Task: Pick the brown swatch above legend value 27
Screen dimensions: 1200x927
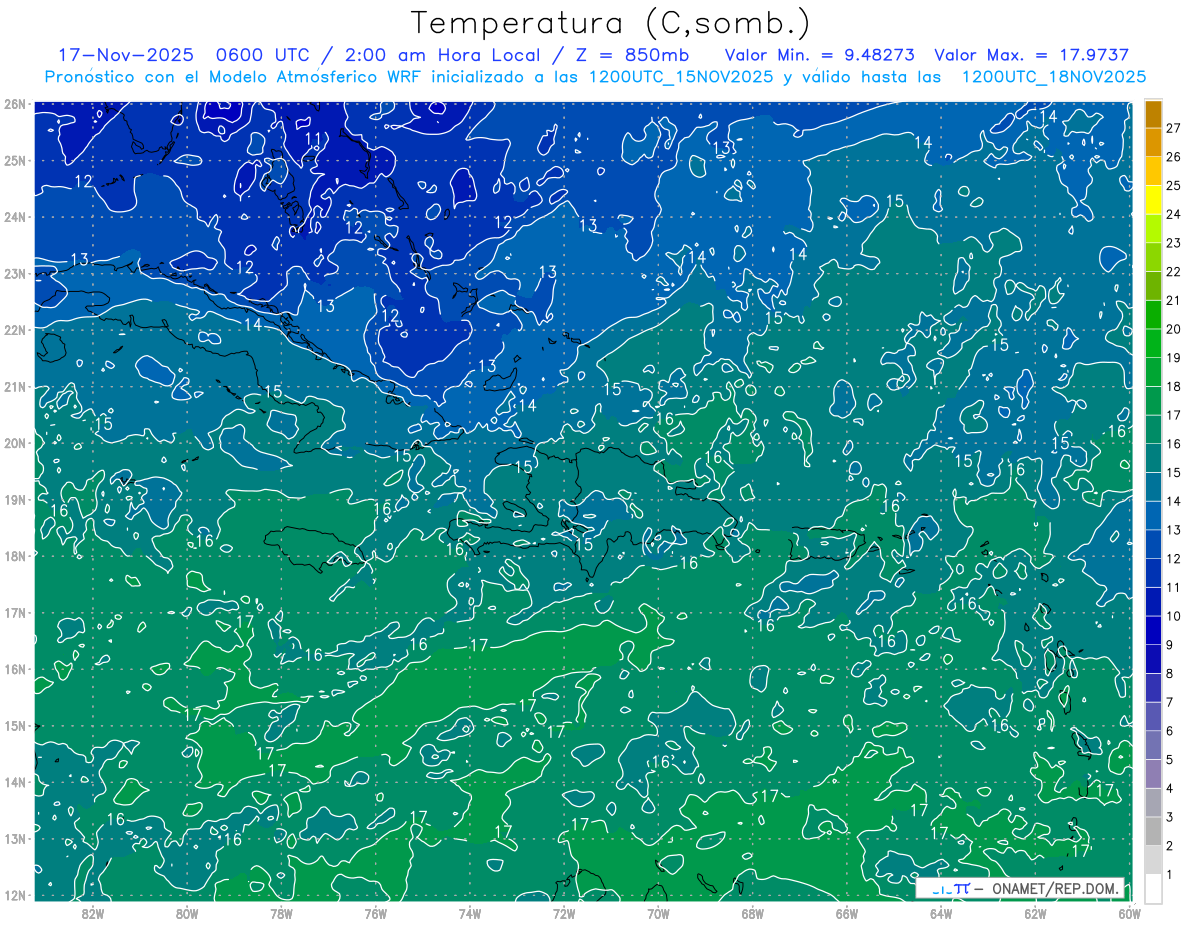Action: click(x=1153, y=115)
